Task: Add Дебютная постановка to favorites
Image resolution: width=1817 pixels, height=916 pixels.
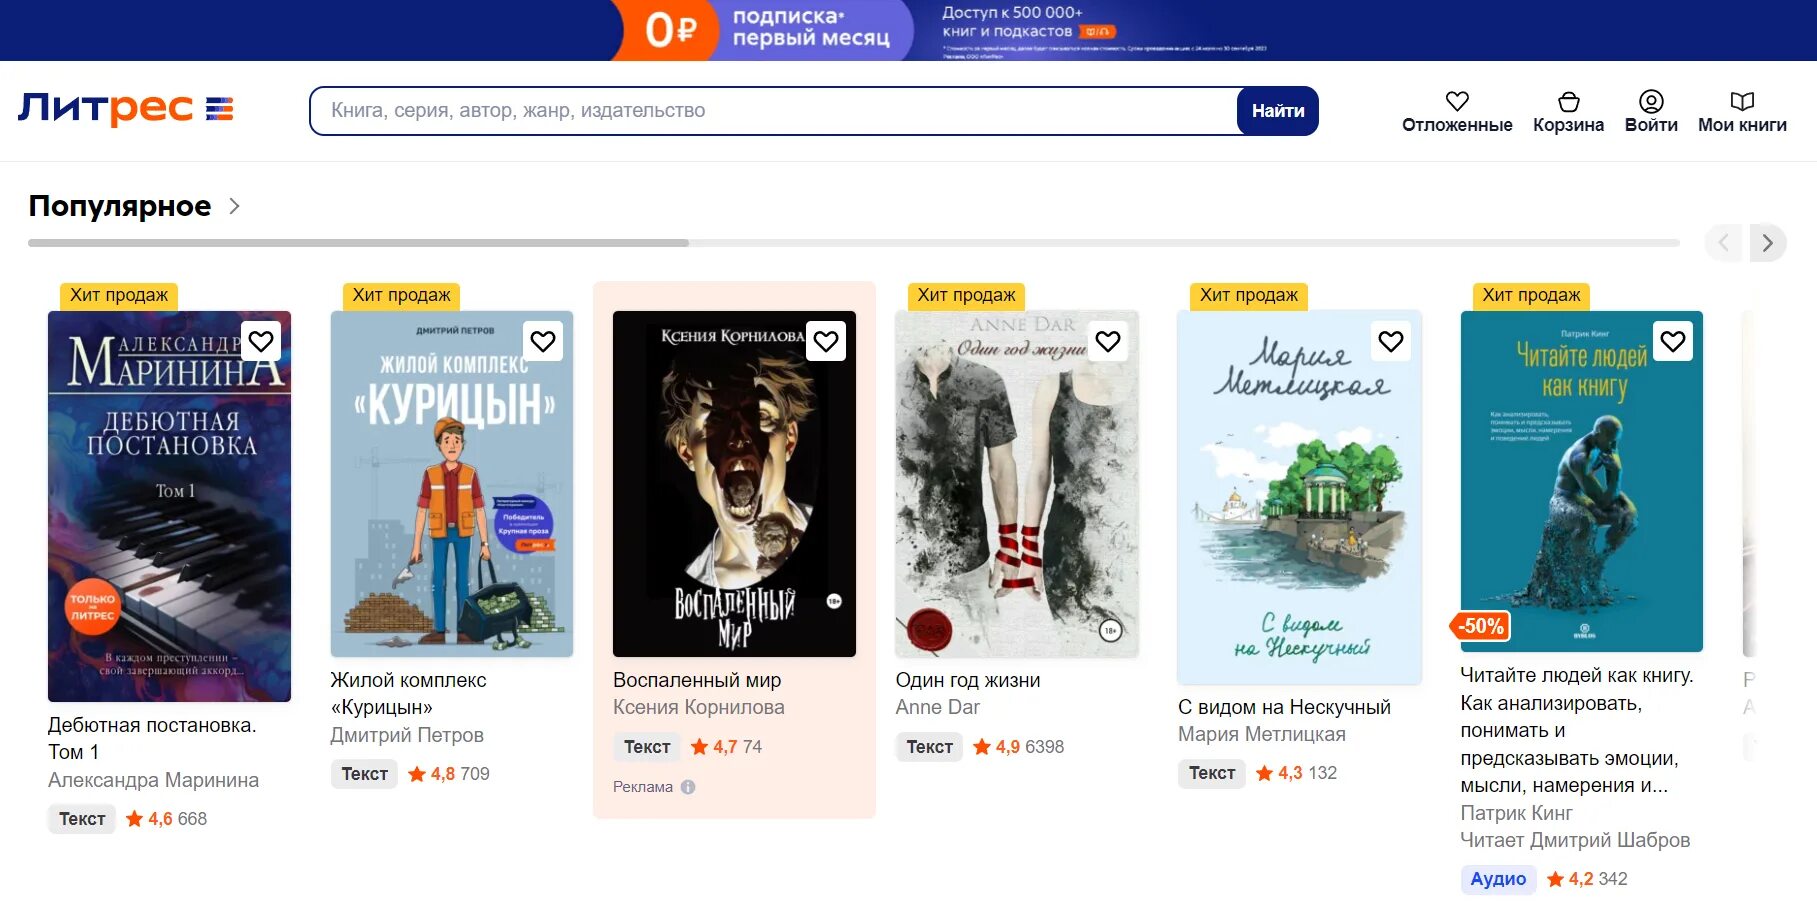Action: coord(261,341)
